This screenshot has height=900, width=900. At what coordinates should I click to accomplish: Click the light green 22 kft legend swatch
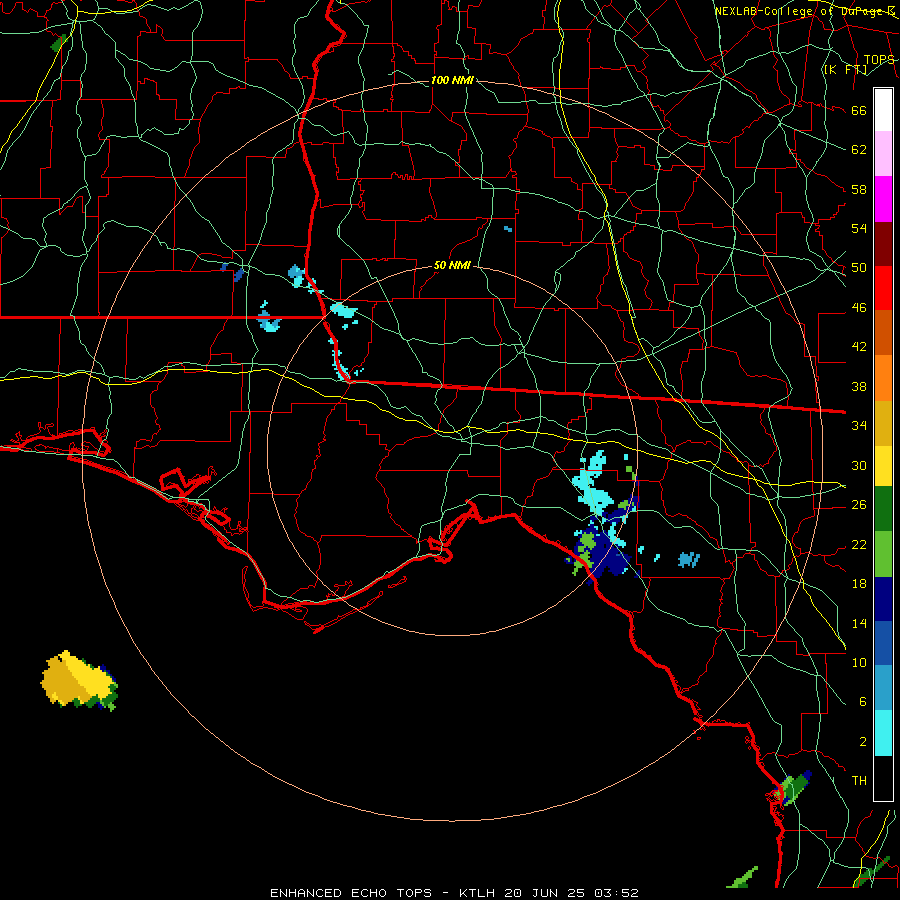point(883,554)
